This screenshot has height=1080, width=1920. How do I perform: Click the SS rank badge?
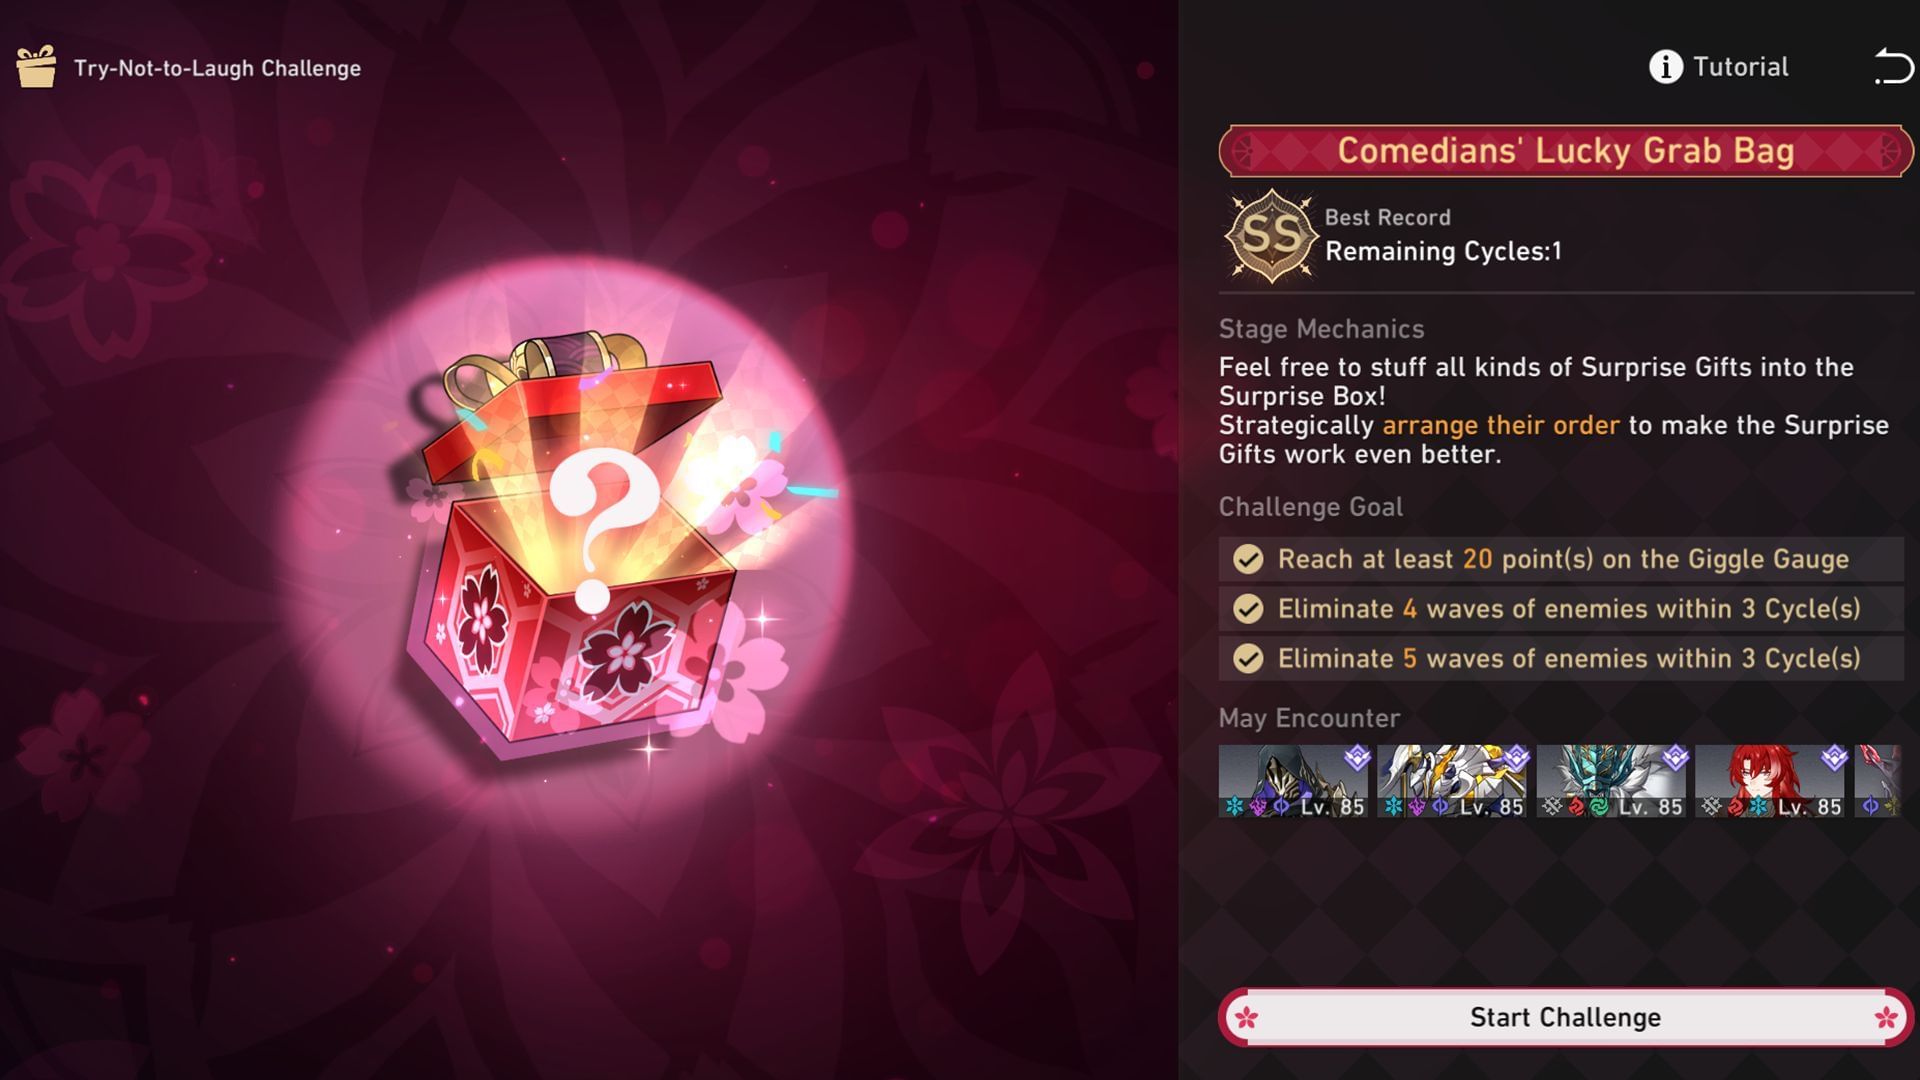(x=1271, y=236)
